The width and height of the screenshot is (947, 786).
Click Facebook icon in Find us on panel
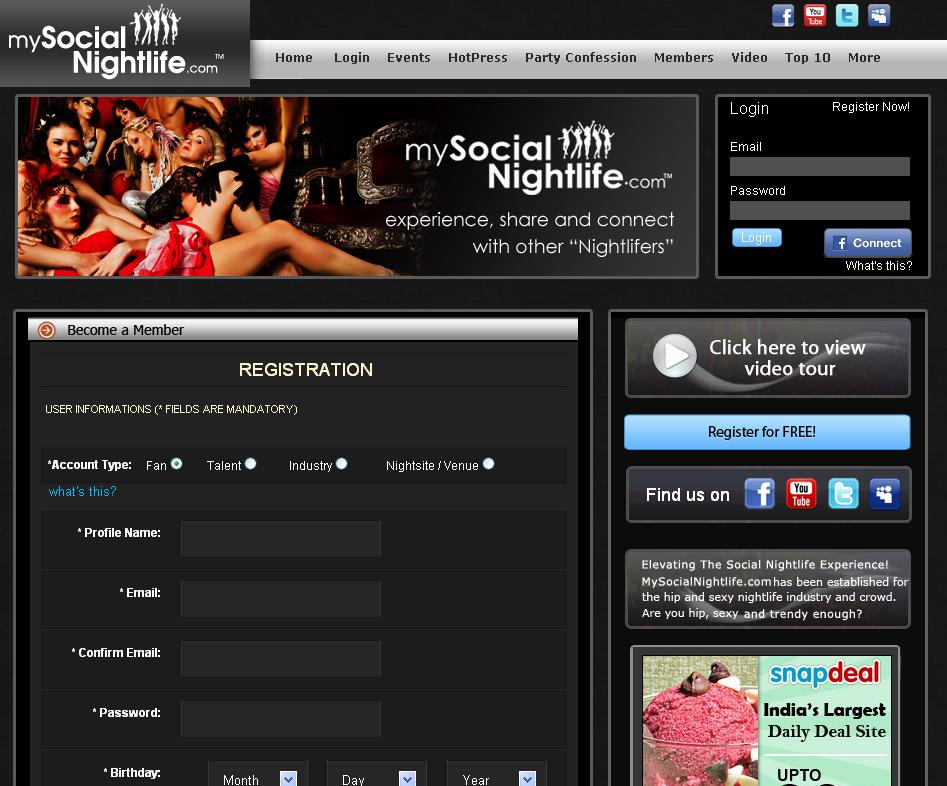(x=760, y=494)
